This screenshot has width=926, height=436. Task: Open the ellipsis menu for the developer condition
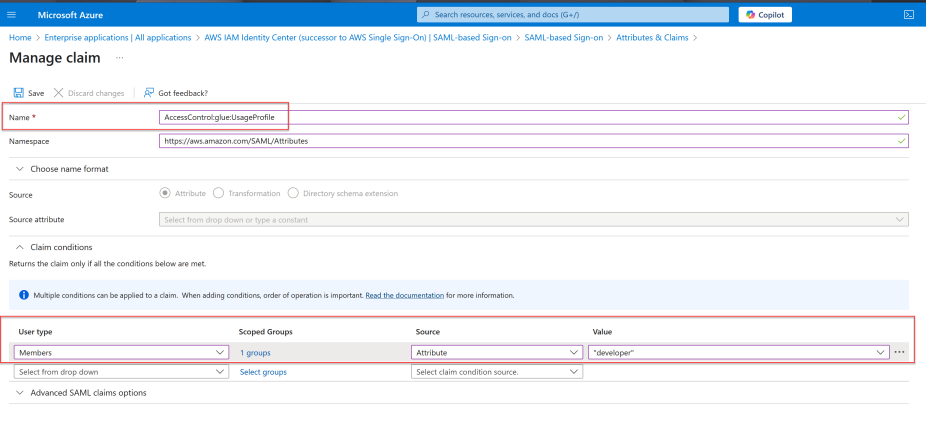[x=899, y=352]
